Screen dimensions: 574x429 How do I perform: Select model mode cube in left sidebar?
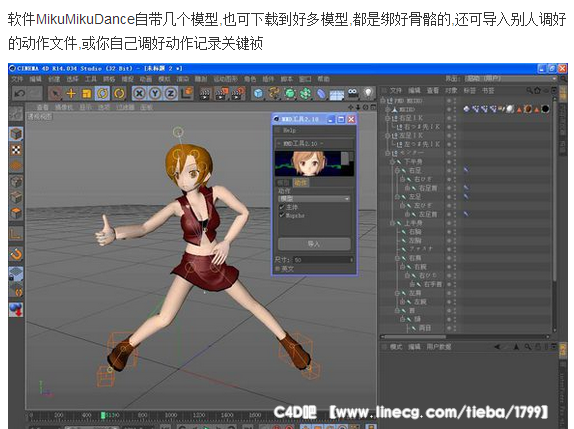point(16,134)
